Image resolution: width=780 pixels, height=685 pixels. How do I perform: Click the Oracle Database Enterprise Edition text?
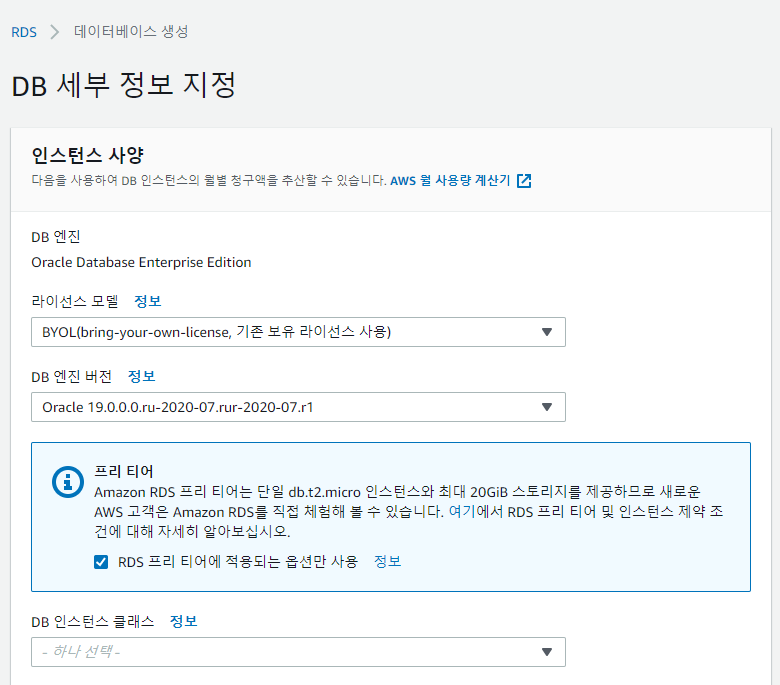[x=141, y=262]
